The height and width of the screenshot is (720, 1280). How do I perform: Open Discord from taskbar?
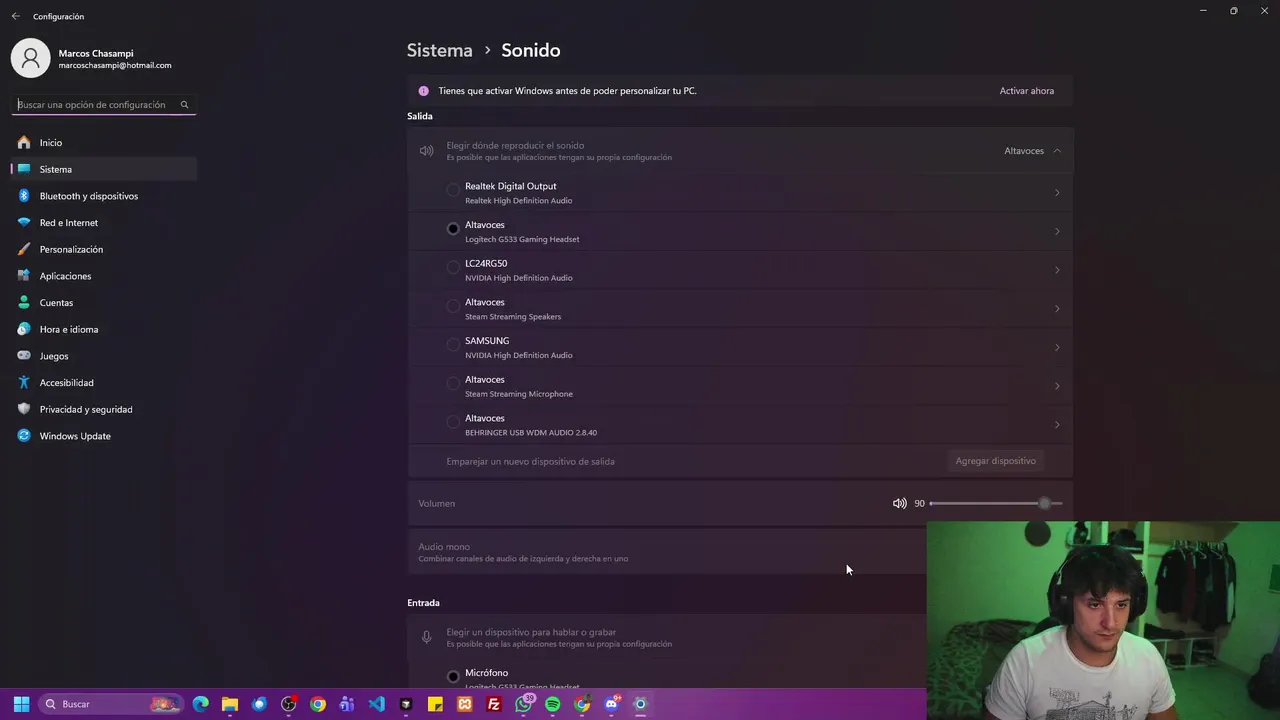point(612,704)
